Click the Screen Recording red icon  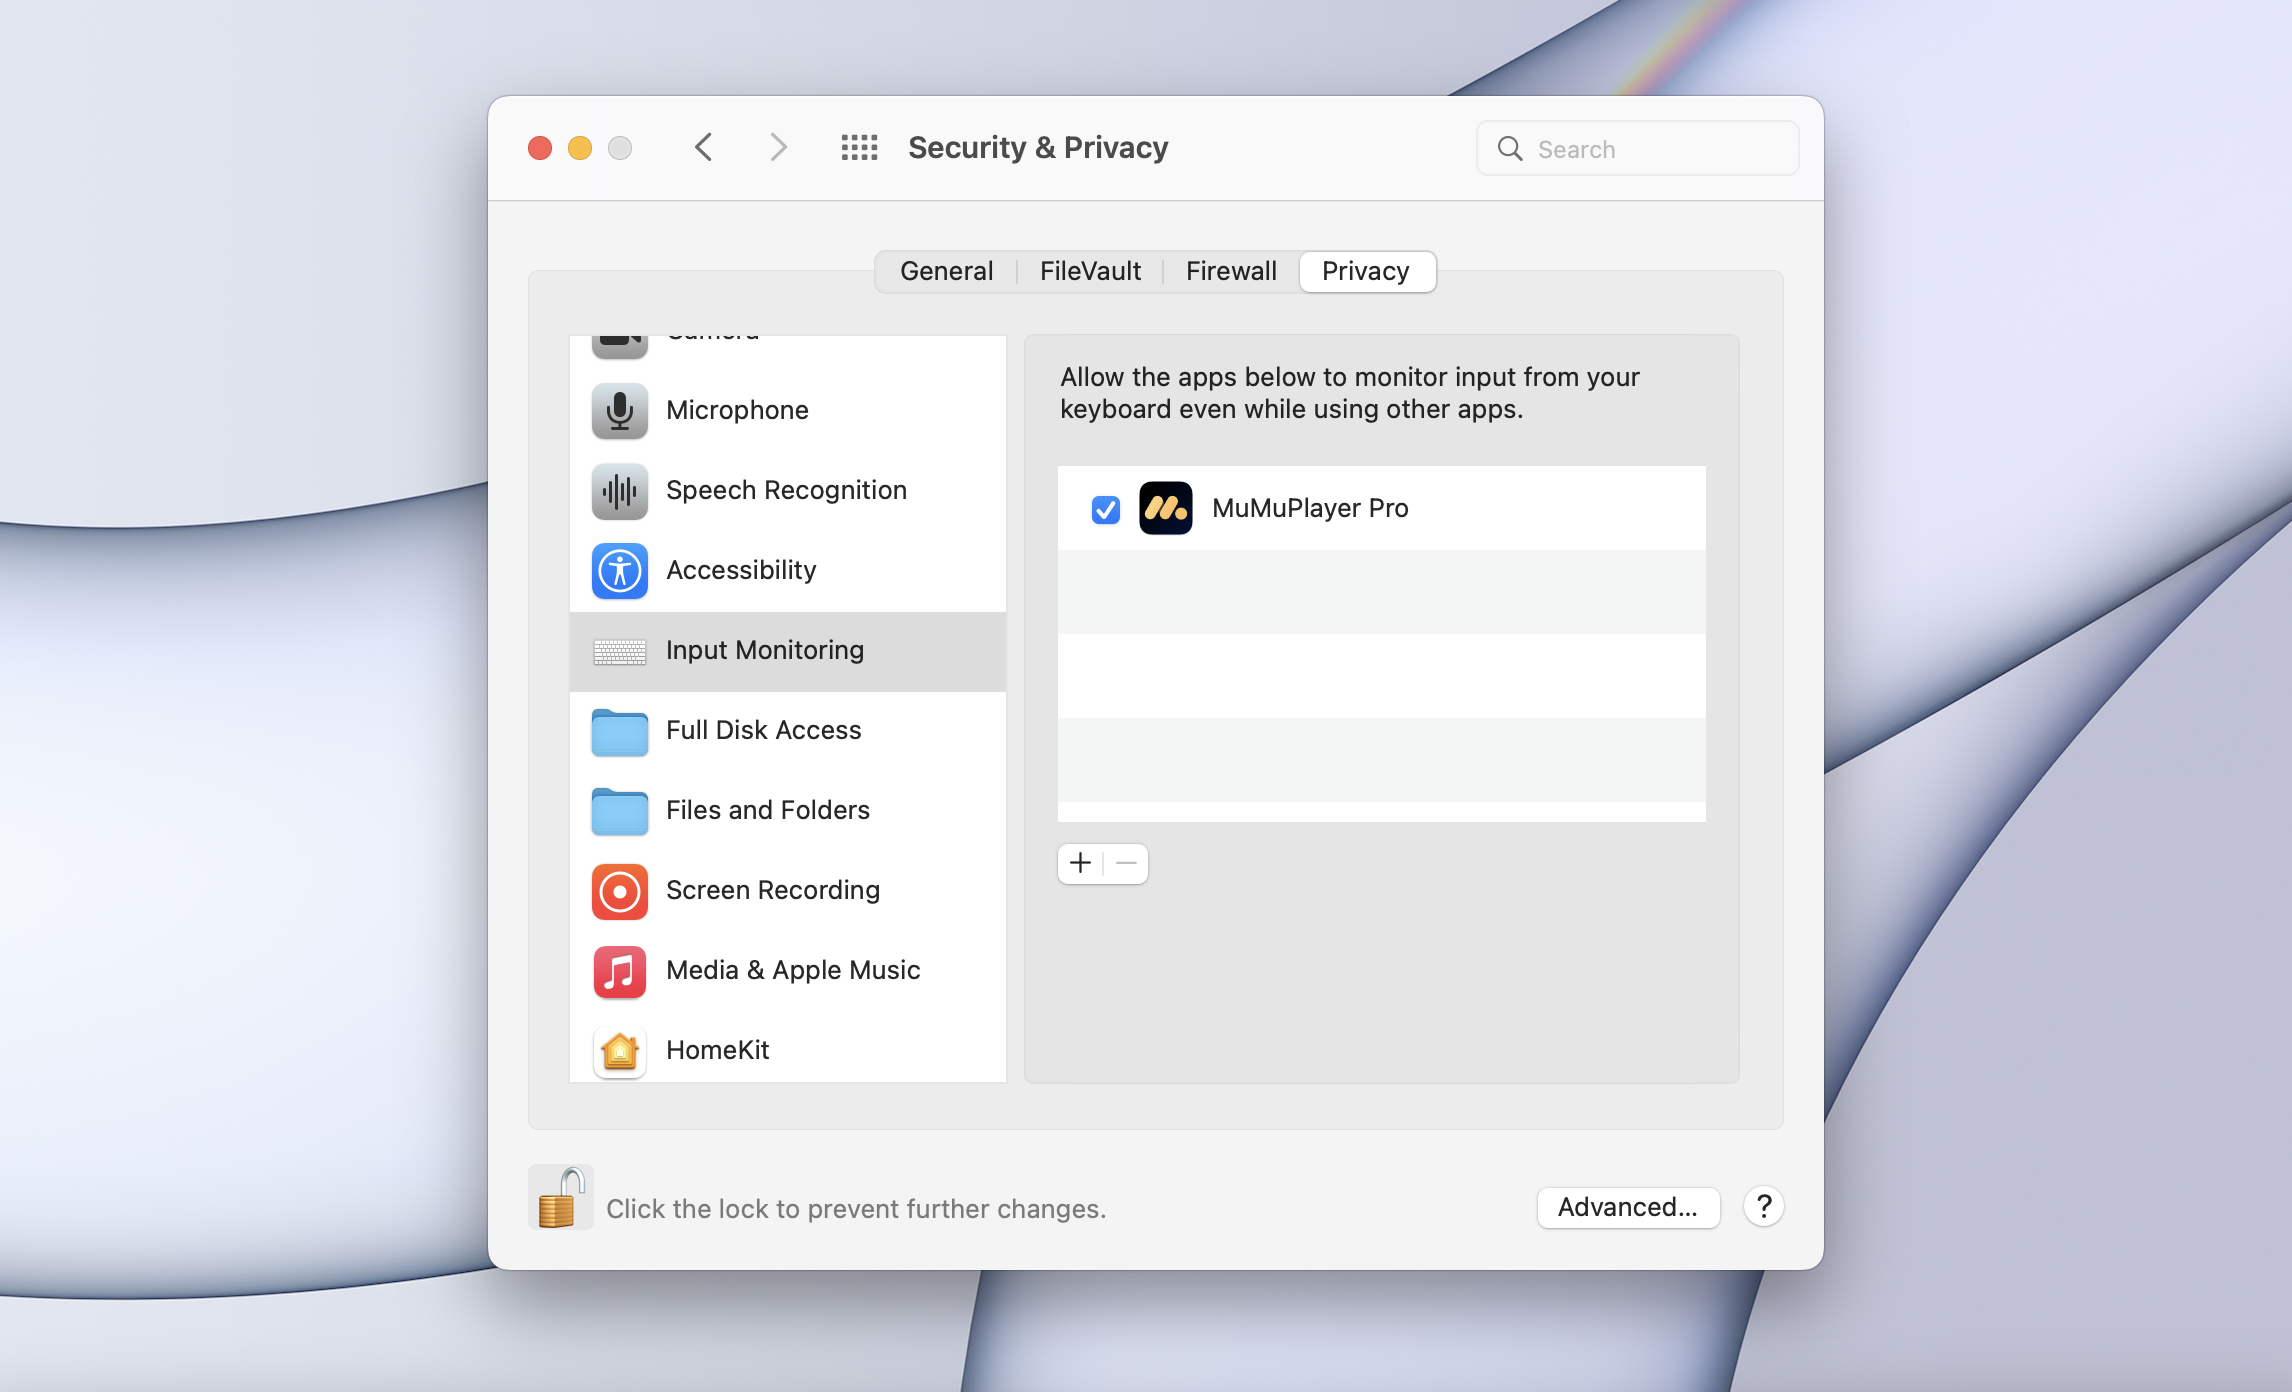click(619, 890)
